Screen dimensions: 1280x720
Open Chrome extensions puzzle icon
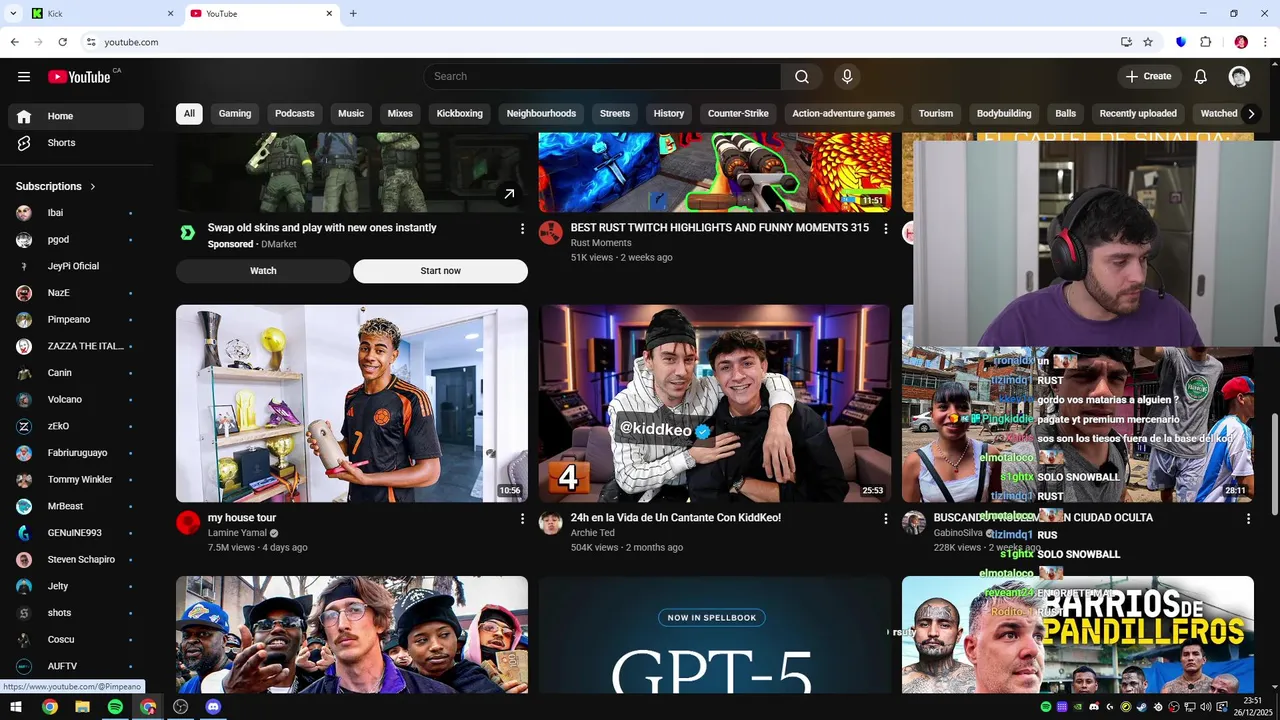(1205, 42)
